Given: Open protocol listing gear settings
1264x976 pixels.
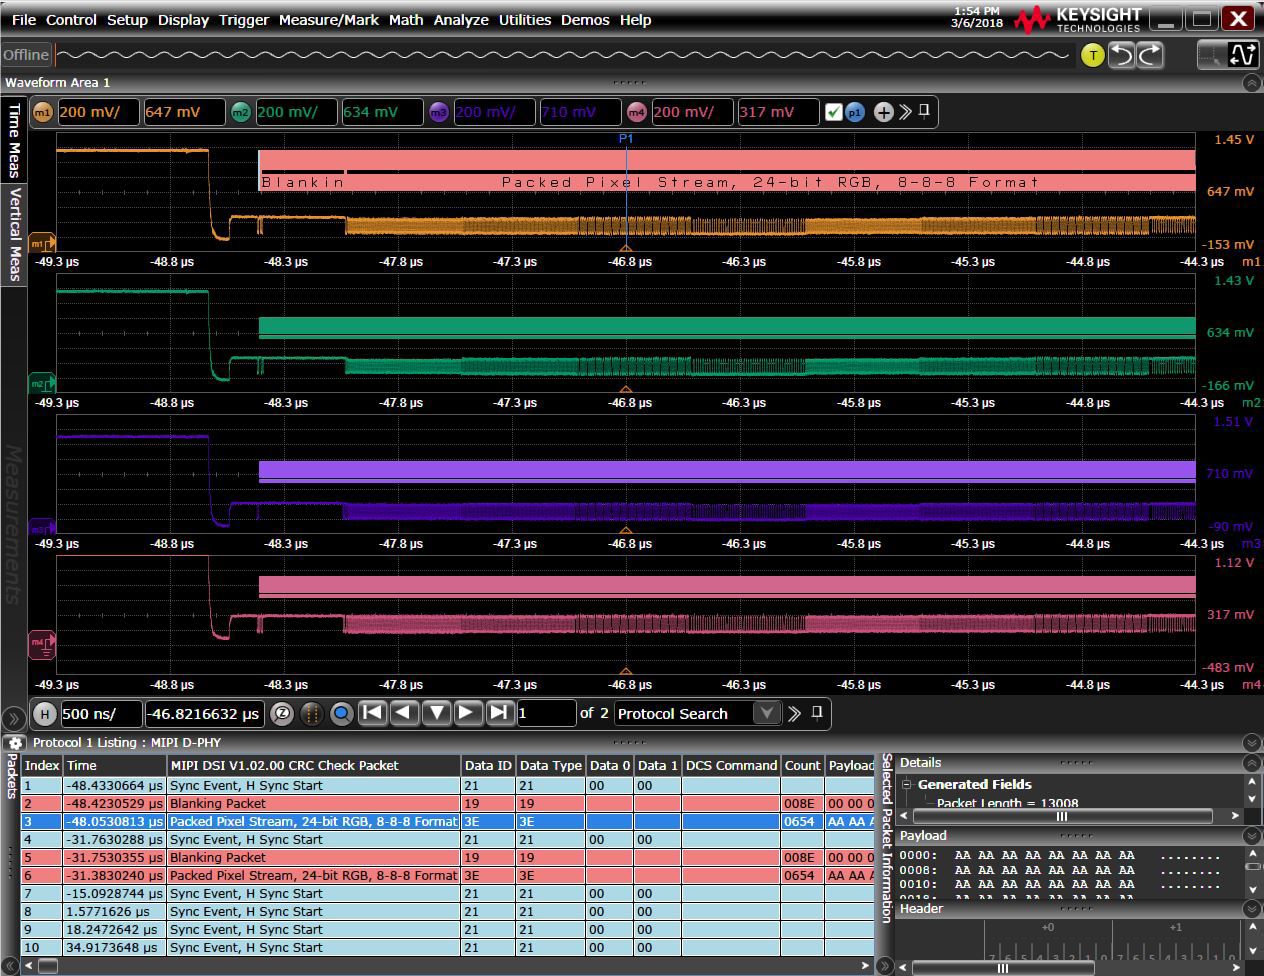Looking at the screenshot, I should click(x=15, y=743).
